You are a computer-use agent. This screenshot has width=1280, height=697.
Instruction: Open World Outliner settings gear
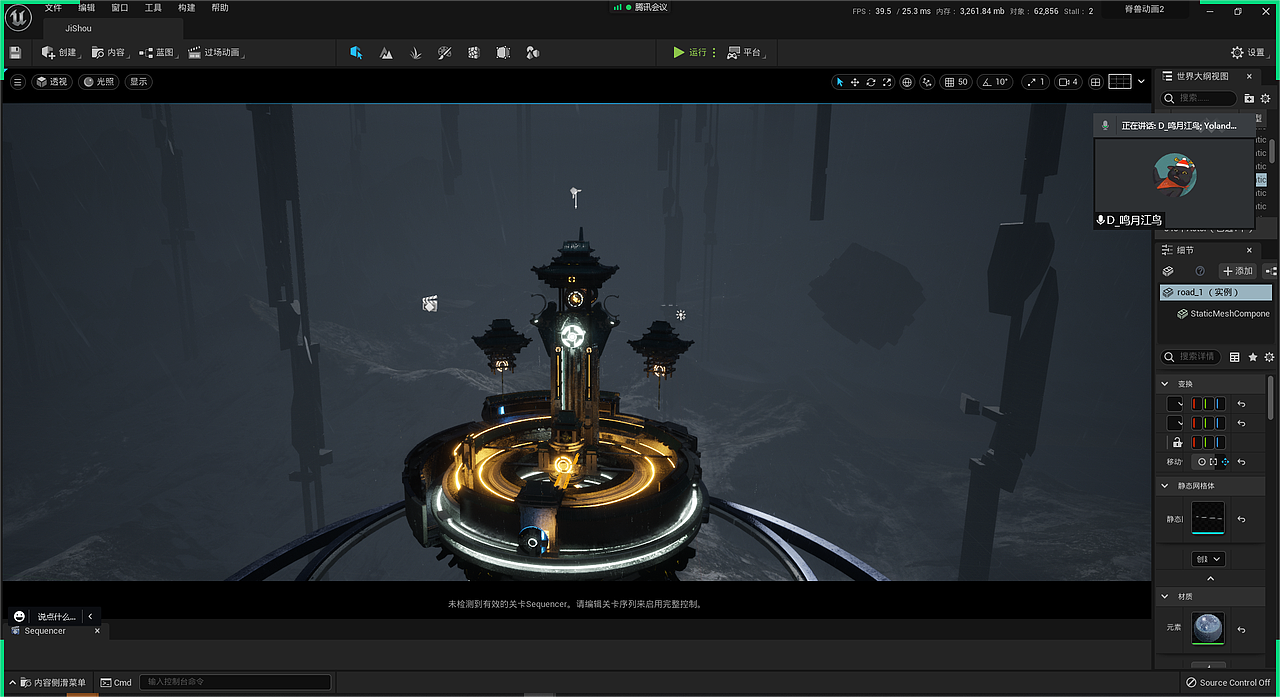click(1265, 98)
